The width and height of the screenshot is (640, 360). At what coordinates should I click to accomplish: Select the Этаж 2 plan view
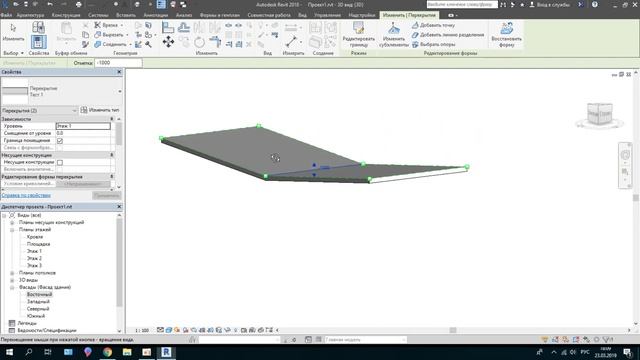pos(34,258)
